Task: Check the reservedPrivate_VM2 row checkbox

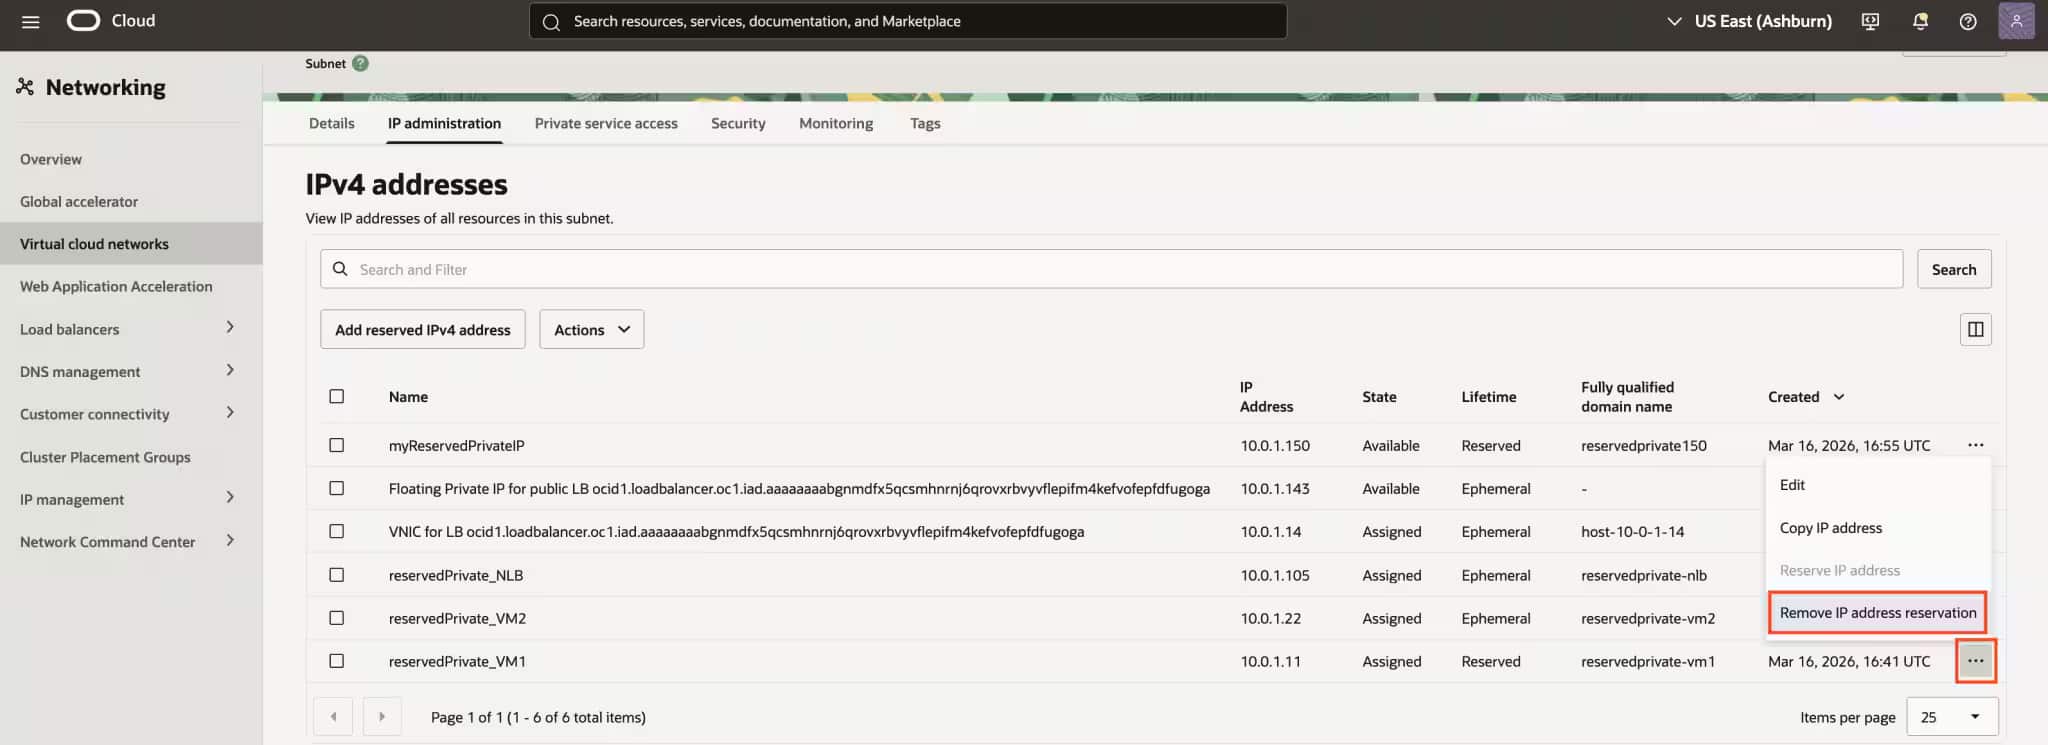Action: [x=337, y=618]
